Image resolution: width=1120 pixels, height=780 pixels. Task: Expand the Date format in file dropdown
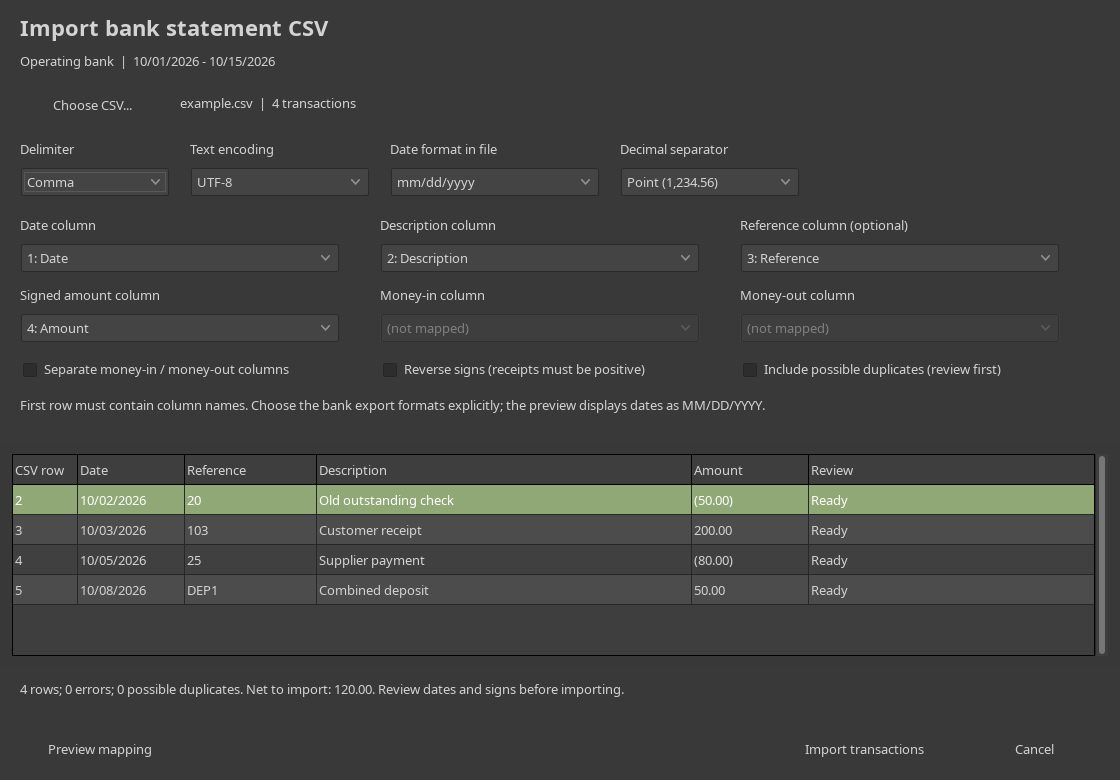(x=494, y=182)
